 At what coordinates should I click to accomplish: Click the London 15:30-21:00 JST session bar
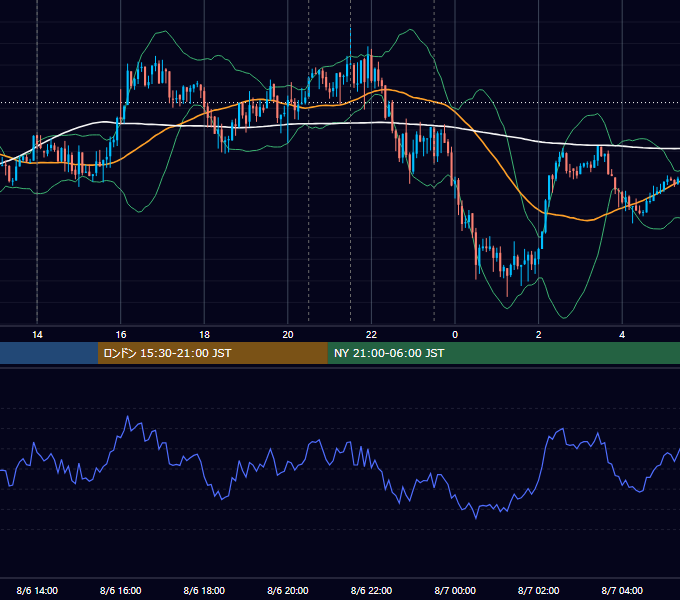coord(212,353)
